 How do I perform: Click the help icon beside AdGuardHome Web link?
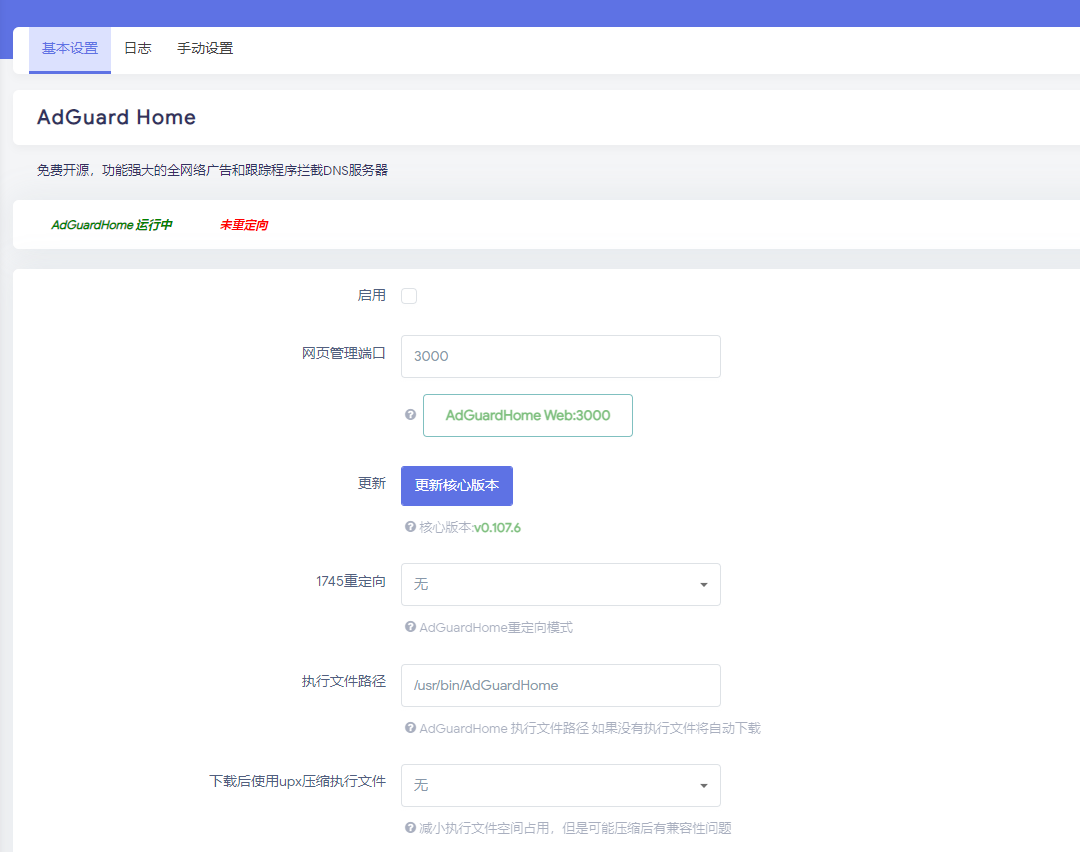(x=410, y=415)
